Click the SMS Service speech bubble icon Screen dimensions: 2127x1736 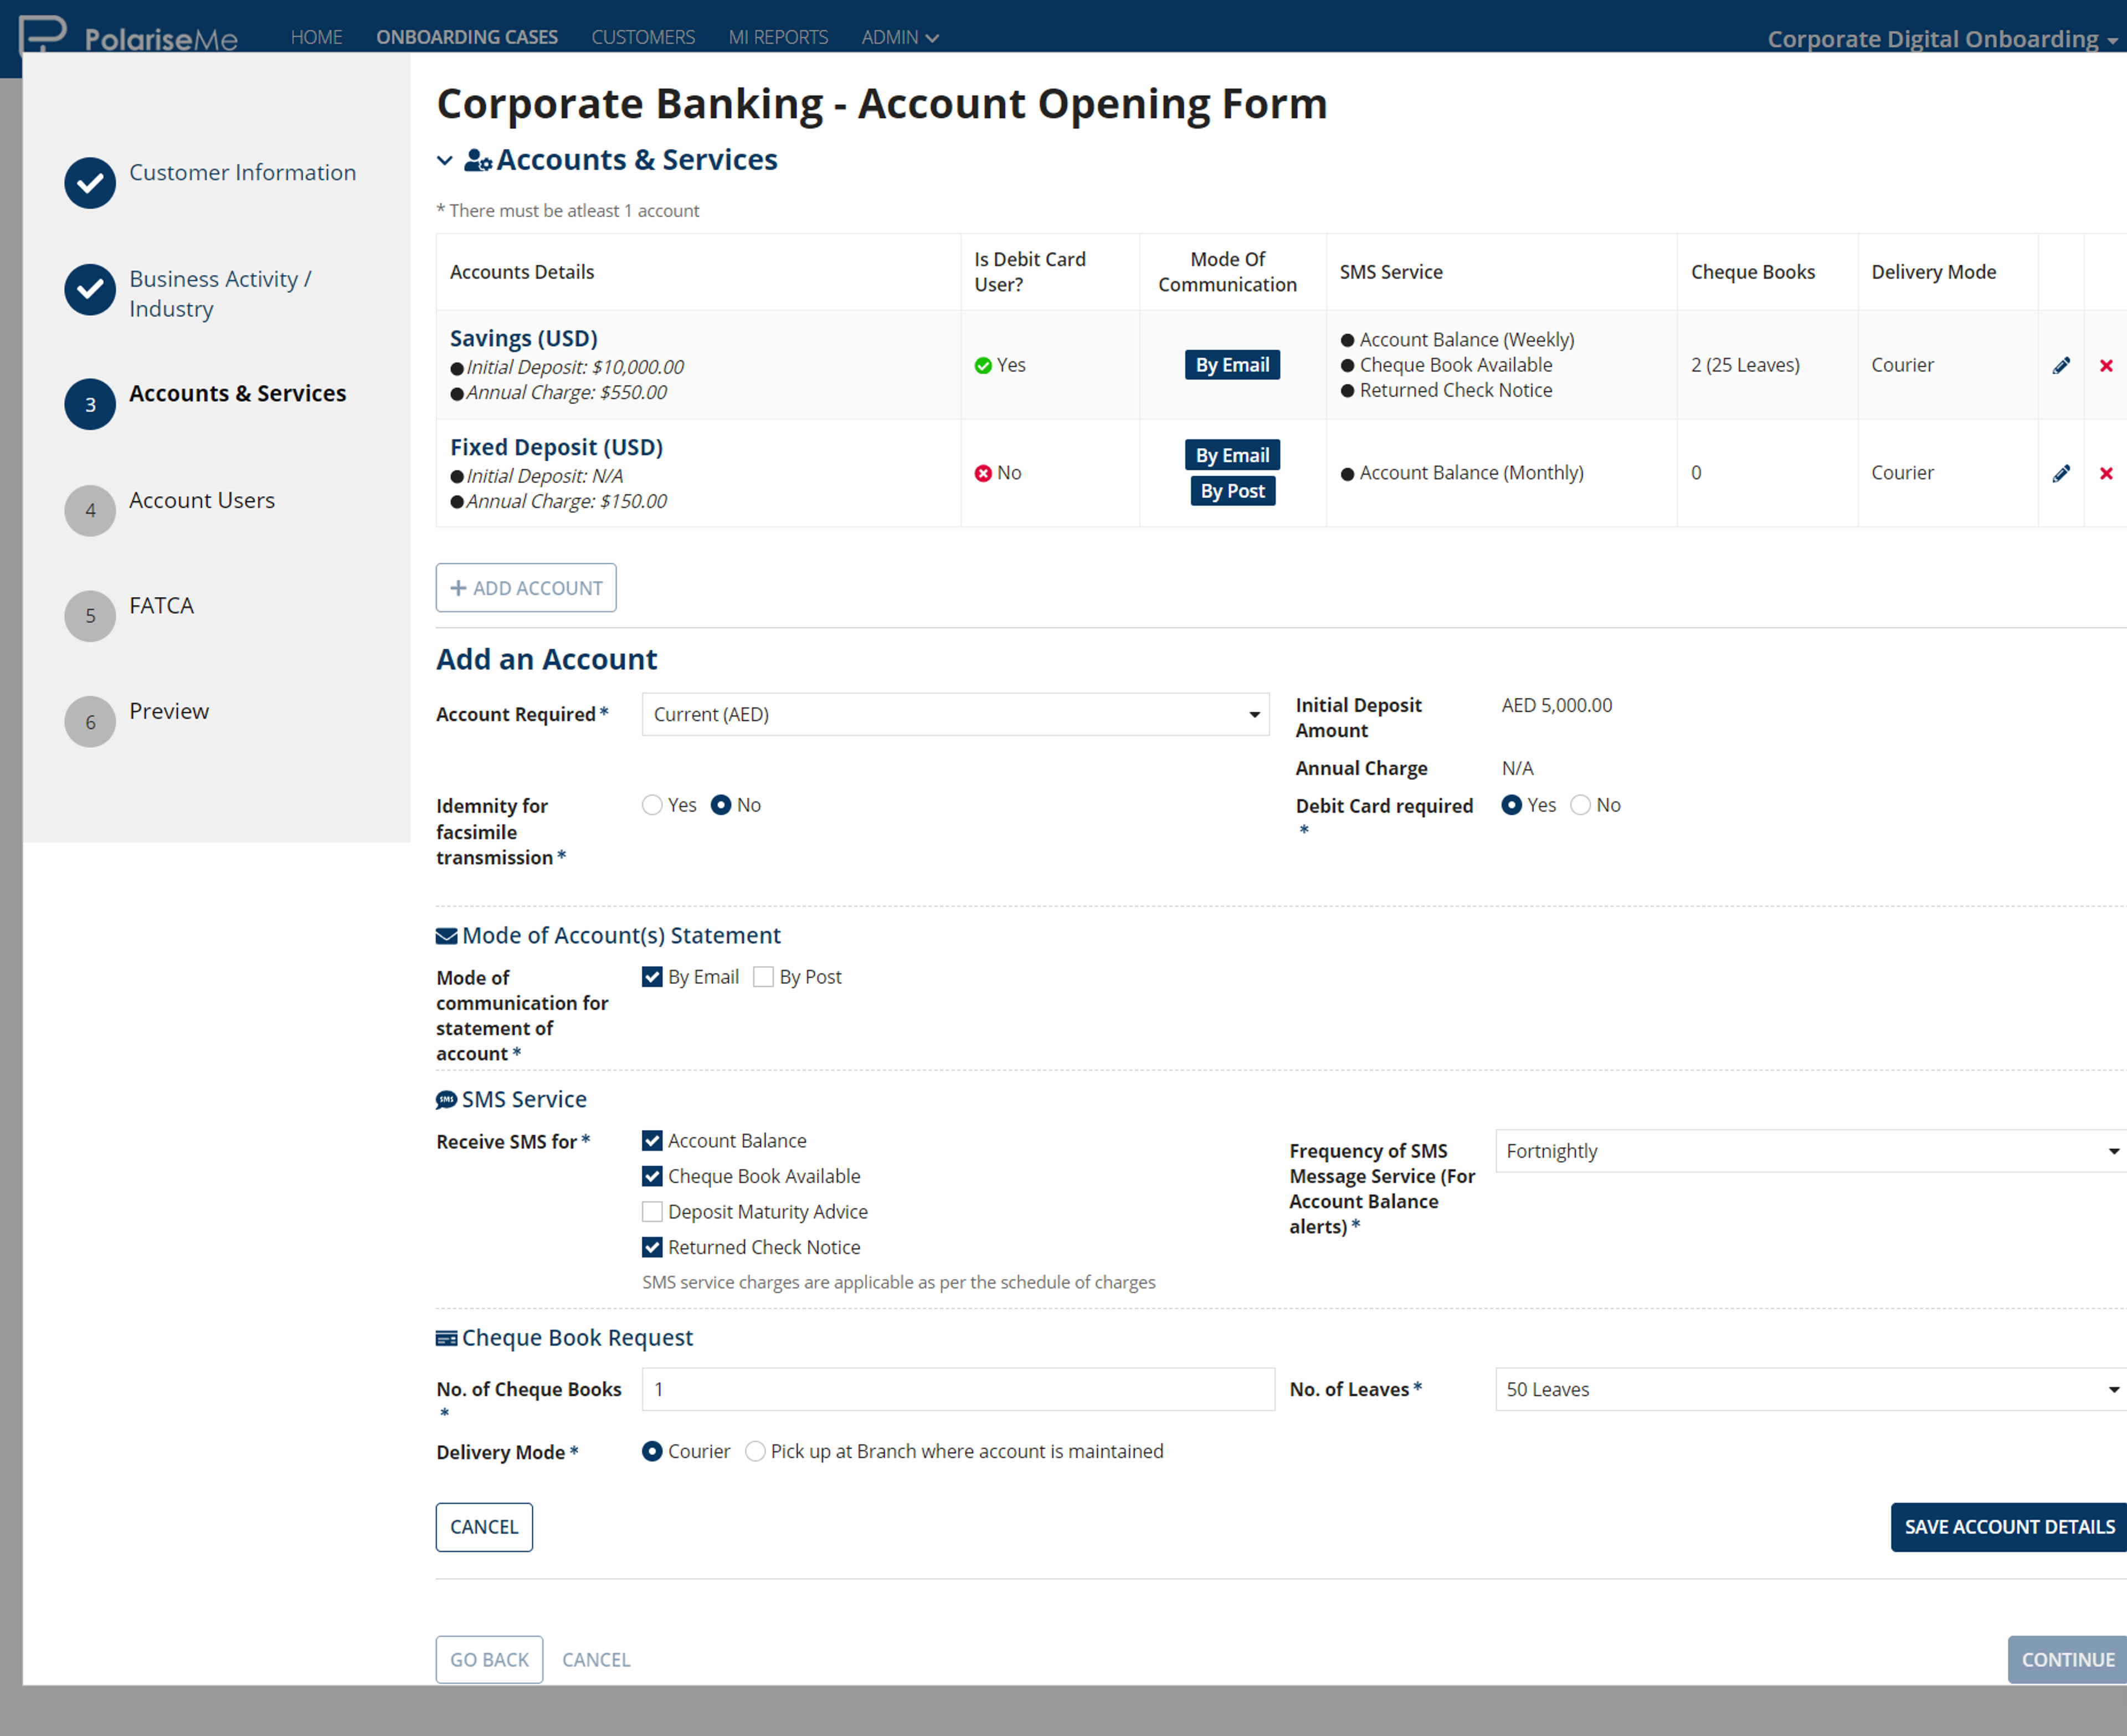[x=446, y=1100]
